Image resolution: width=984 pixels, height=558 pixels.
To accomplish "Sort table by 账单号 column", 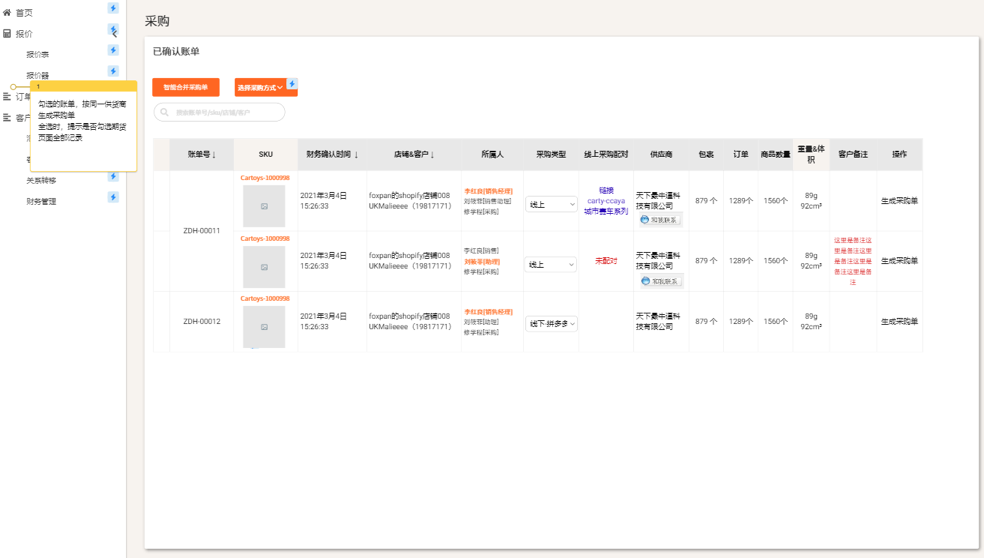I will point(201,155).
